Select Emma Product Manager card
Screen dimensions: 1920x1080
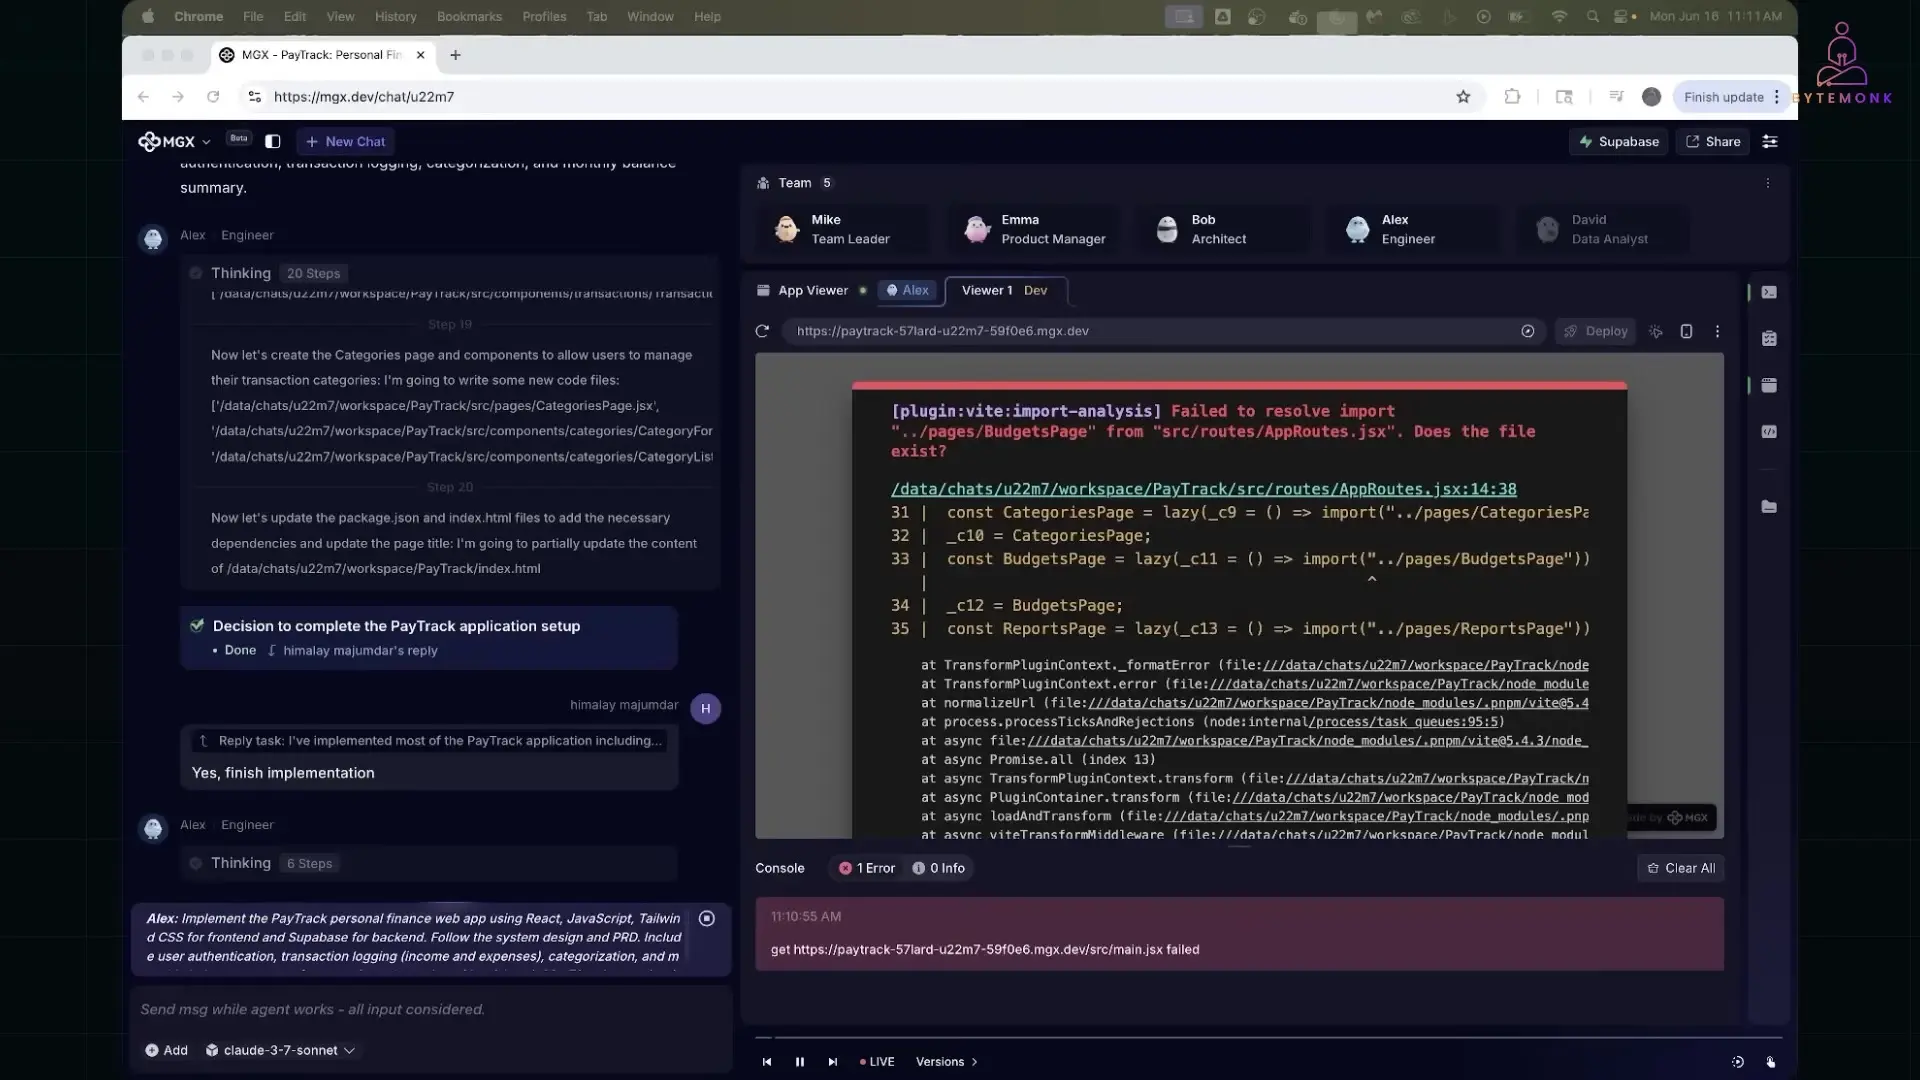pos(1036,229)
